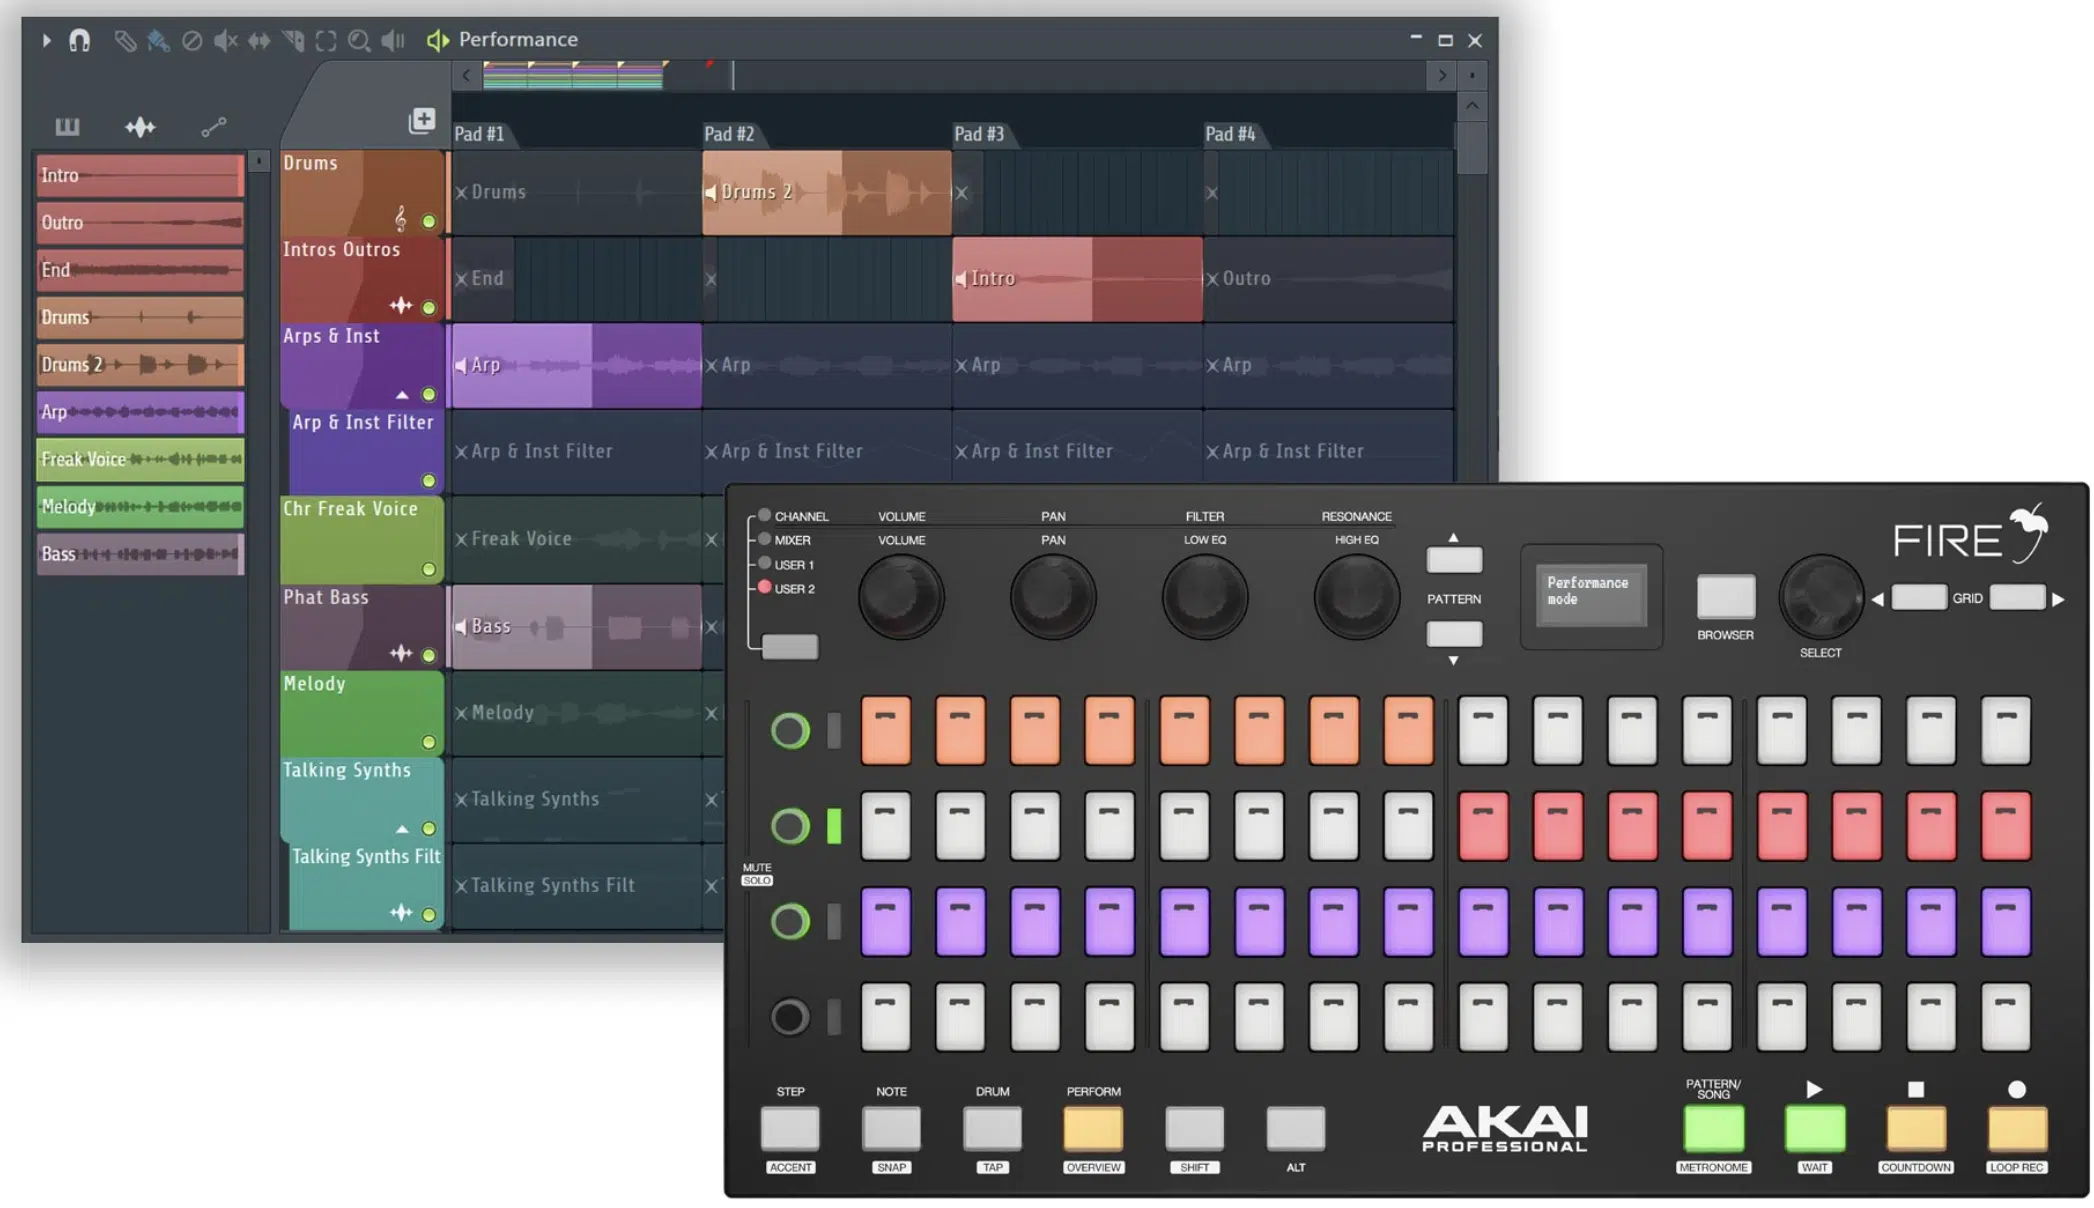2094x1208 pixels.
Task: Mute the Drums track green dot
Action: [x=429, y=221]
